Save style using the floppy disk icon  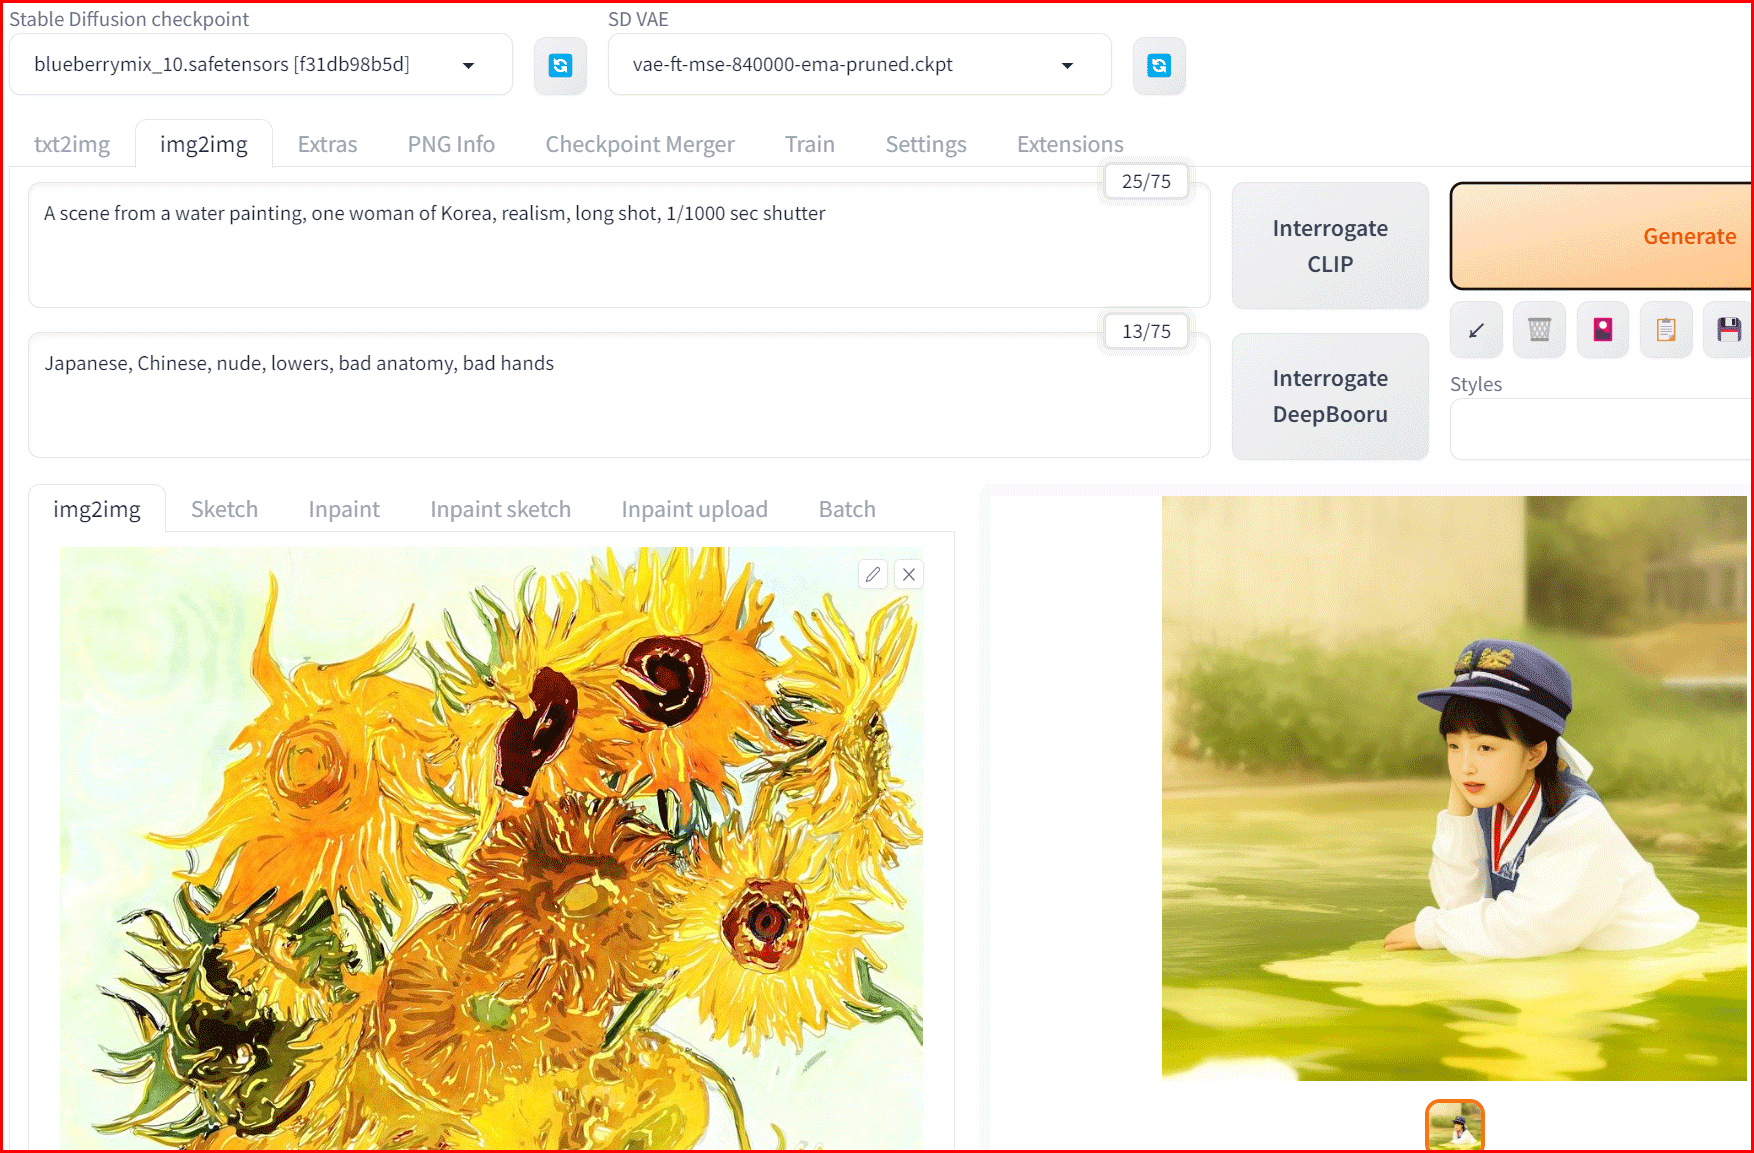(x=1728, y=330)
